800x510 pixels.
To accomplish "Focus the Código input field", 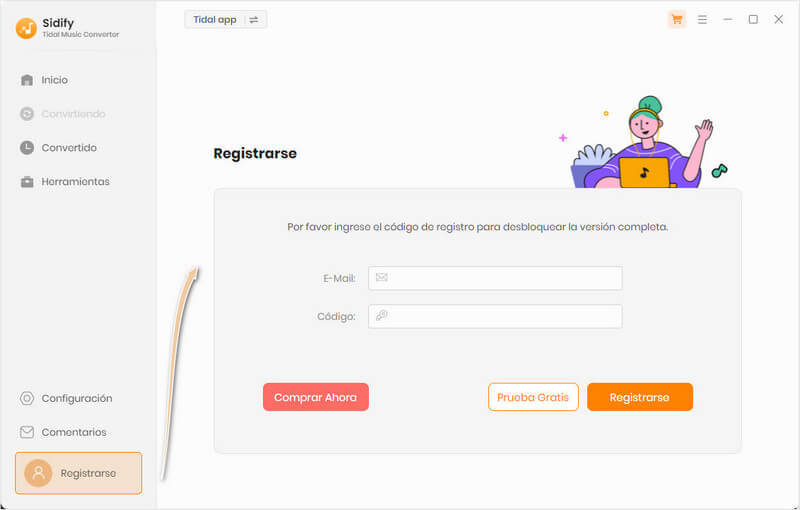I will click(x=495, y=317).
